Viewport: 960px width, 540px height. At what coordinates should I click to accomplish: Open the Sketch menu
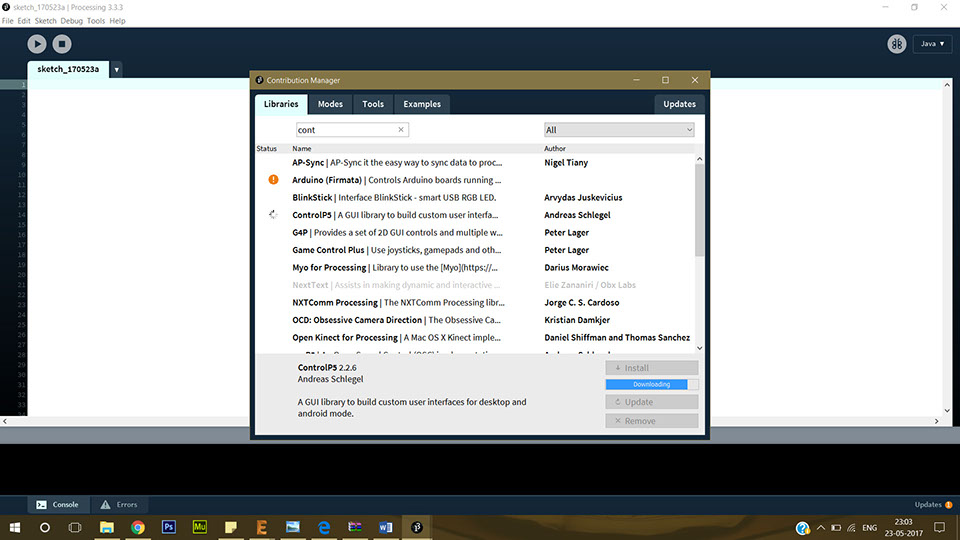pyautogui.click(x=45, y=21)
